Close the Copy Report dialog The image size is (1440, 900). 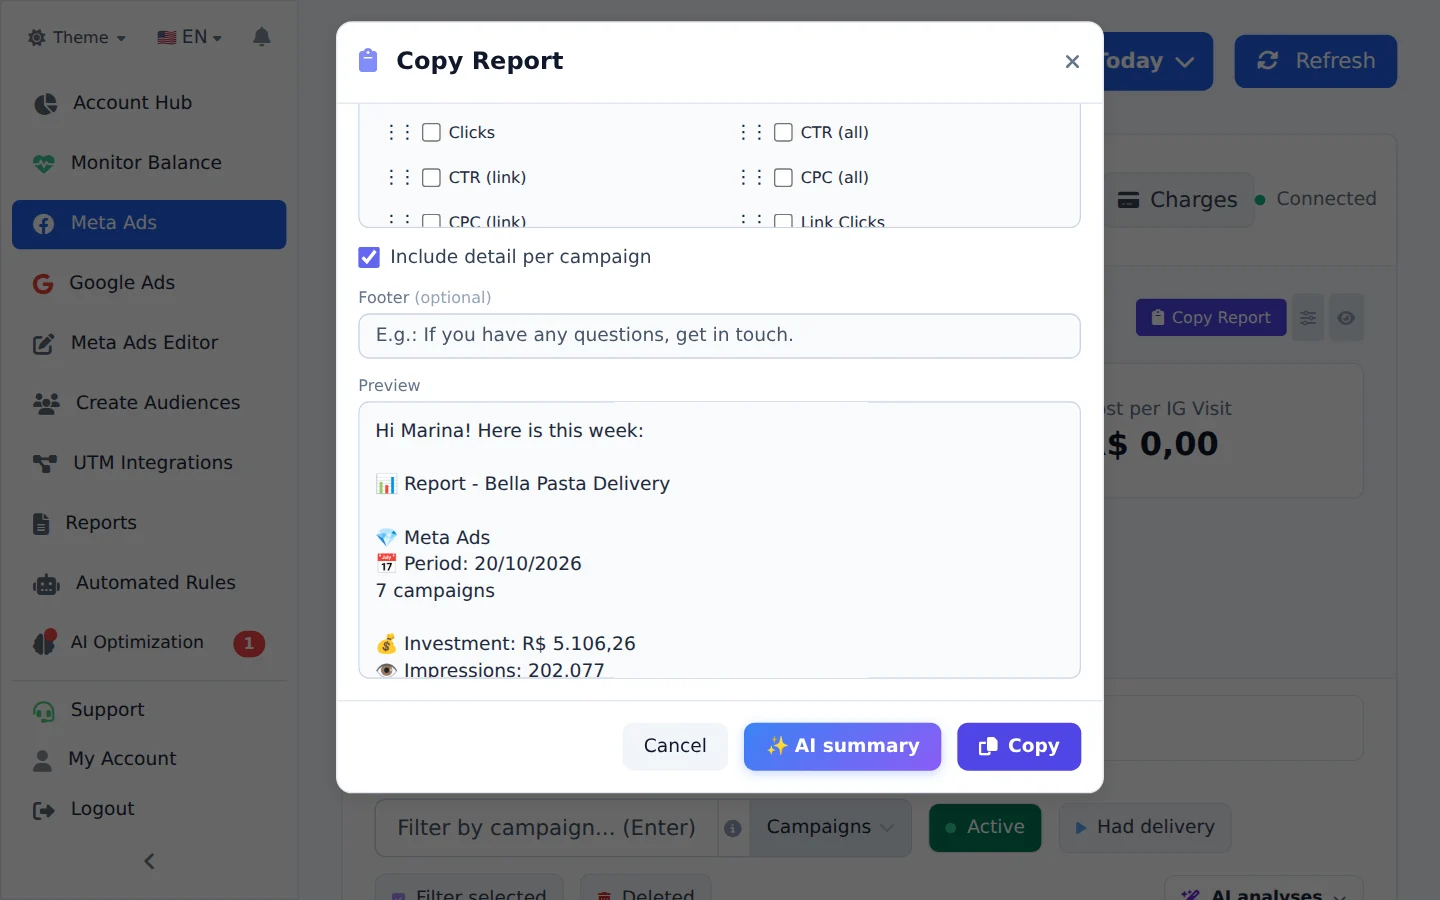[1072, 62]
